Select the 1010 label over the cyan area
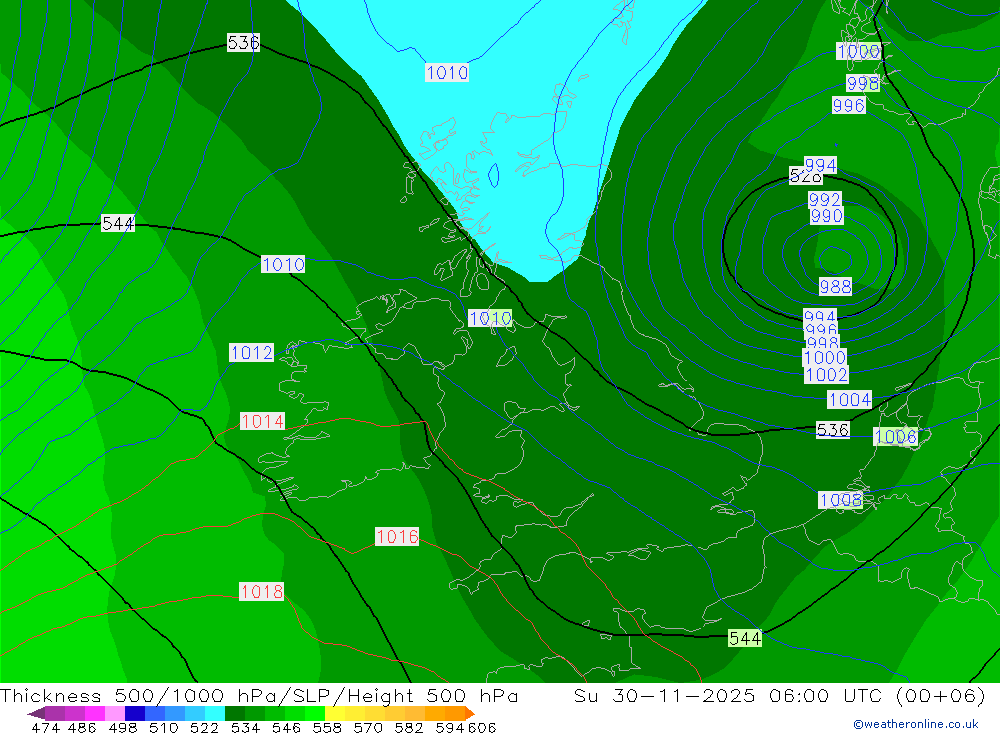Screen dimensions: 1000x733 447,73
